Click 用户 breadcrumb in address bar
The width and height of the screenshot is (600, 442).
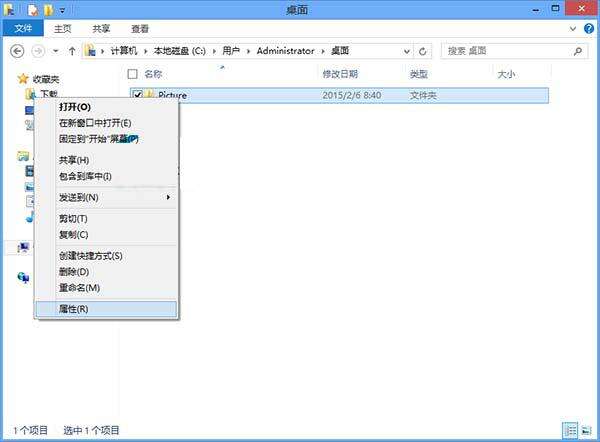(x=231, y=51)
